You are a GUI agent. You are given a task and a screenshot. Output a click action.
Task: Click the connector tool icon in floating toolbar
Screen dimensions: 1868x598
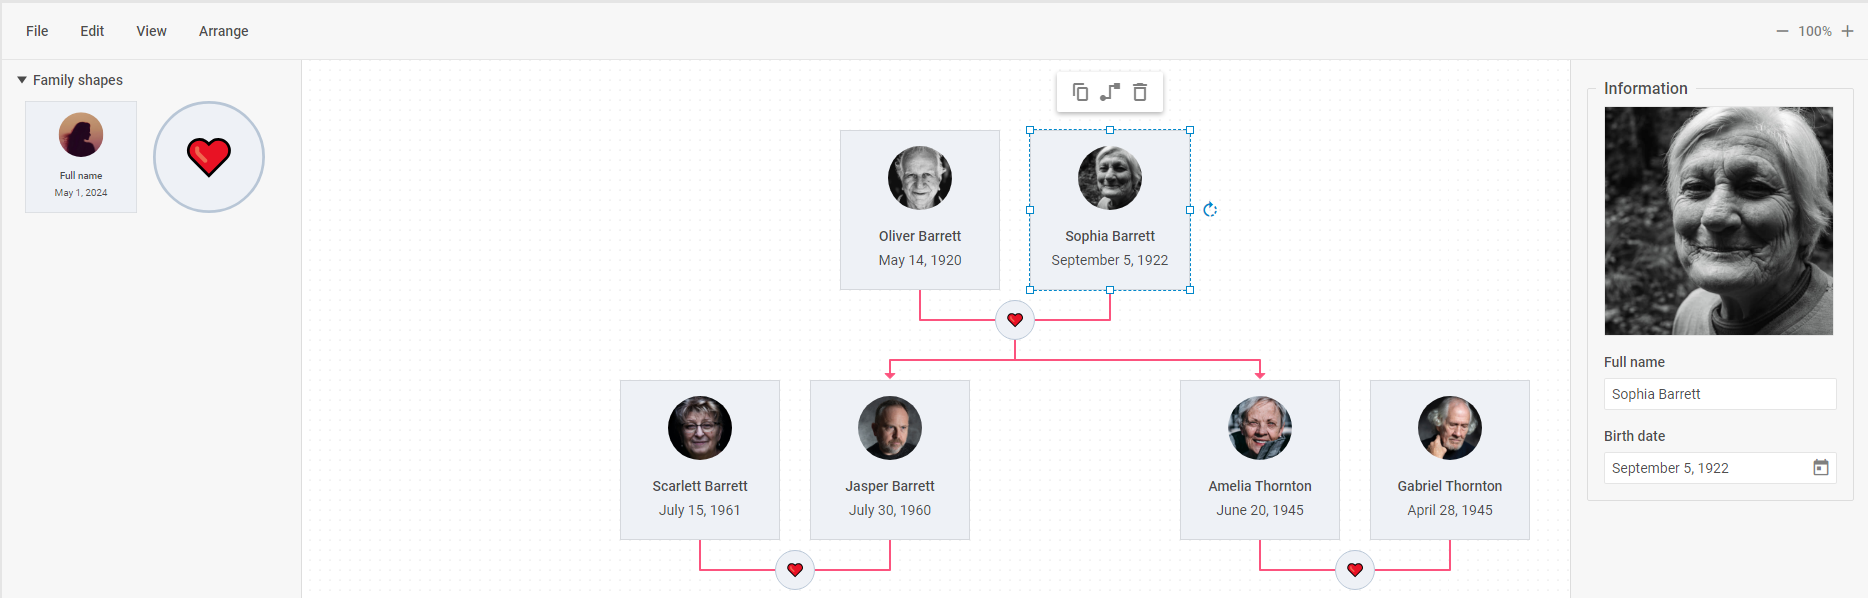coord(1110,92)
